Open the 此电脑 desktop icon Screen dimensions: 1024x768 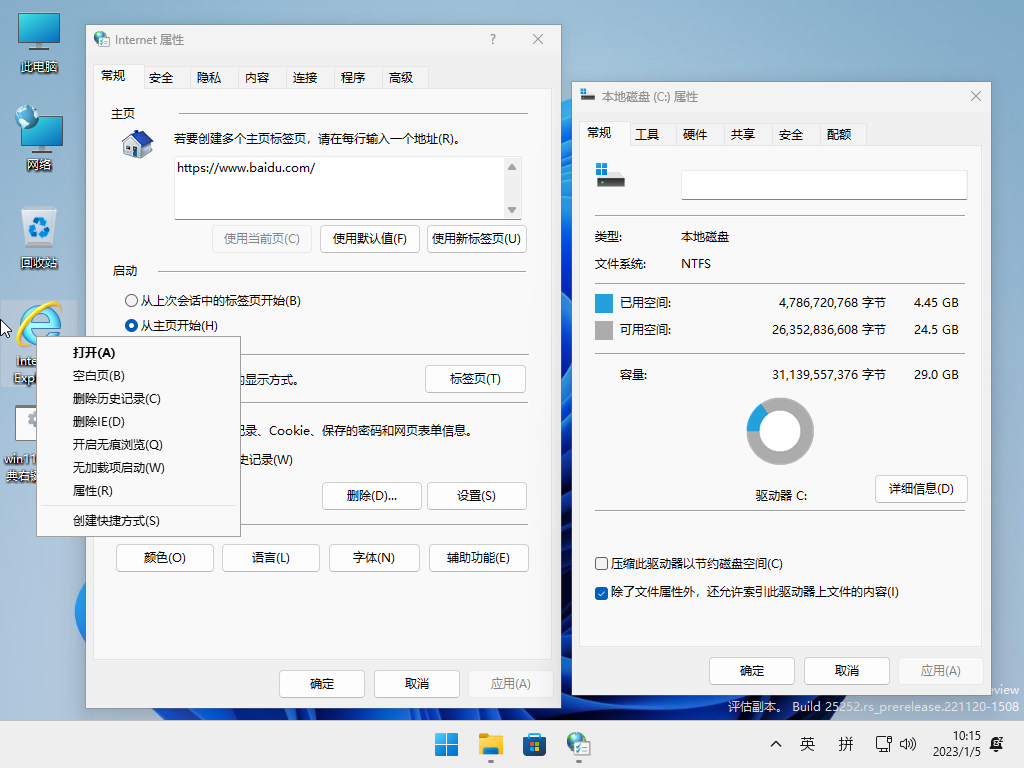tap(39, 42)
